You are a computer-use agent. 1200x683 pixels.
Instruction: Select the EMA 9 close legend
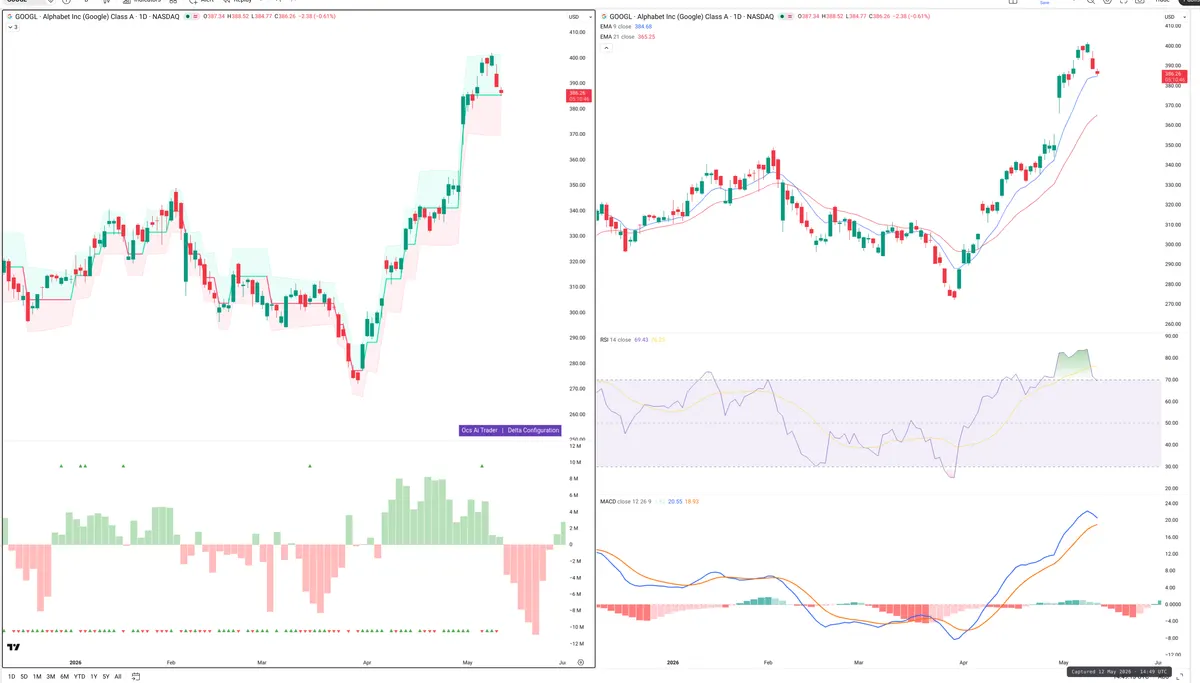point(617,27)
